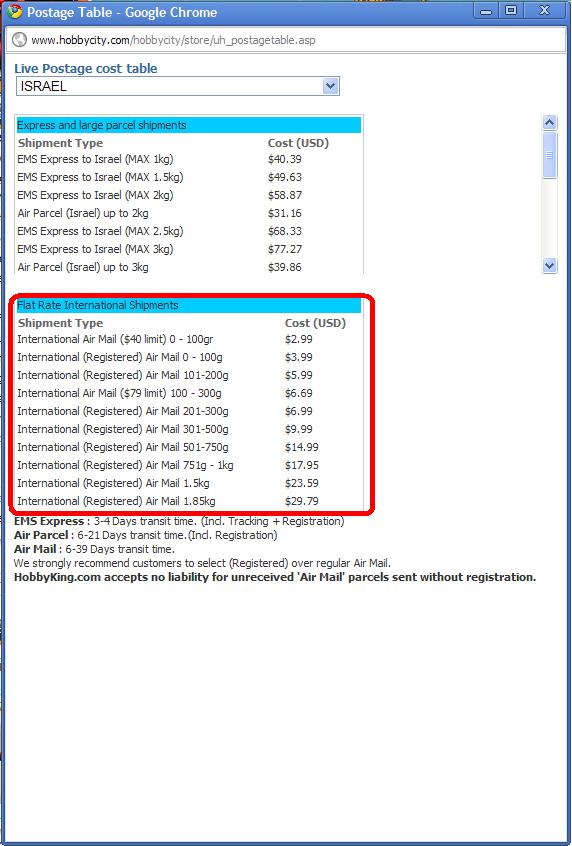The height and width of the screenshot is (846, 572).
Task: Minimize the Postage Table window
Action: 486,11
